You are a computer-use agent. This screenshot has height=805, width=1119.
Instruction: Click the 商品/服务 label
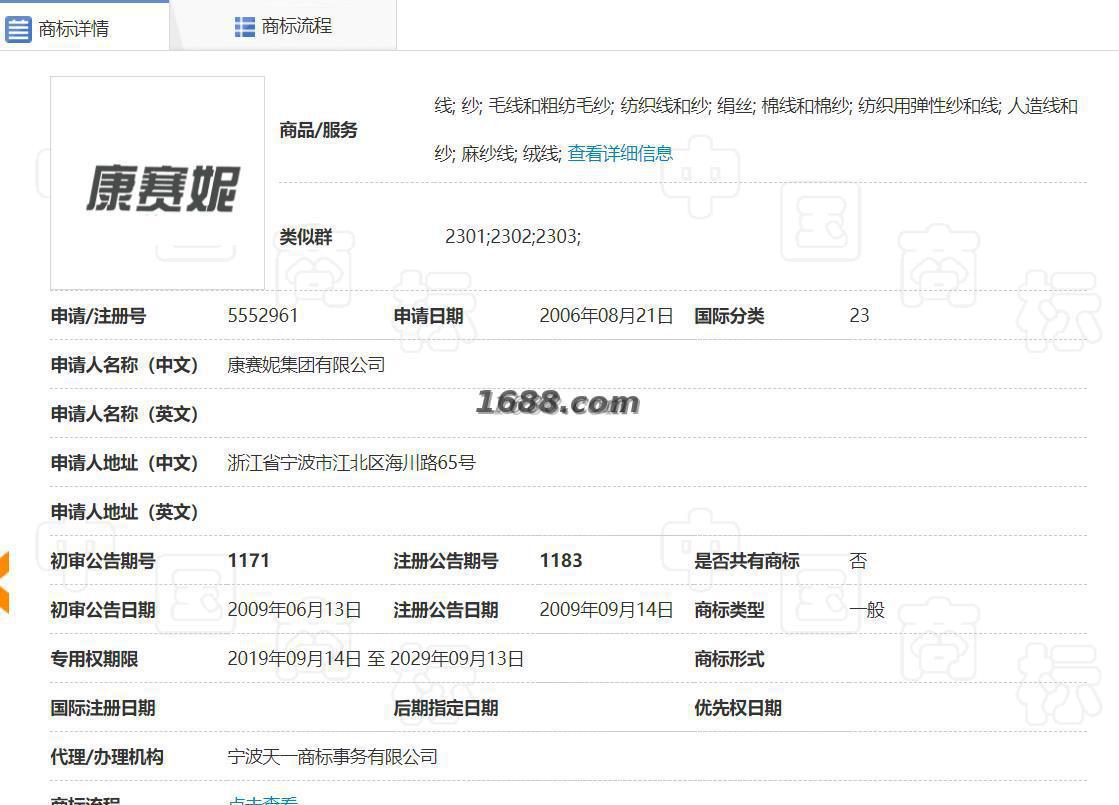point(318,130)
